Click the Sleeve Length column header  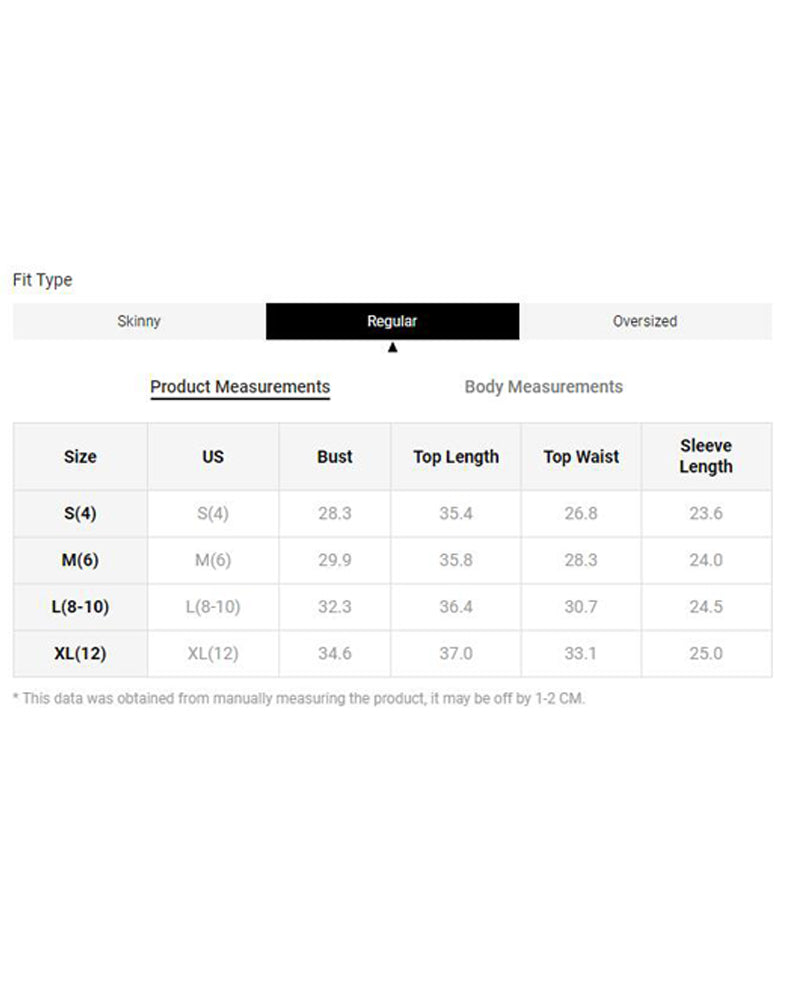(706, 457)
